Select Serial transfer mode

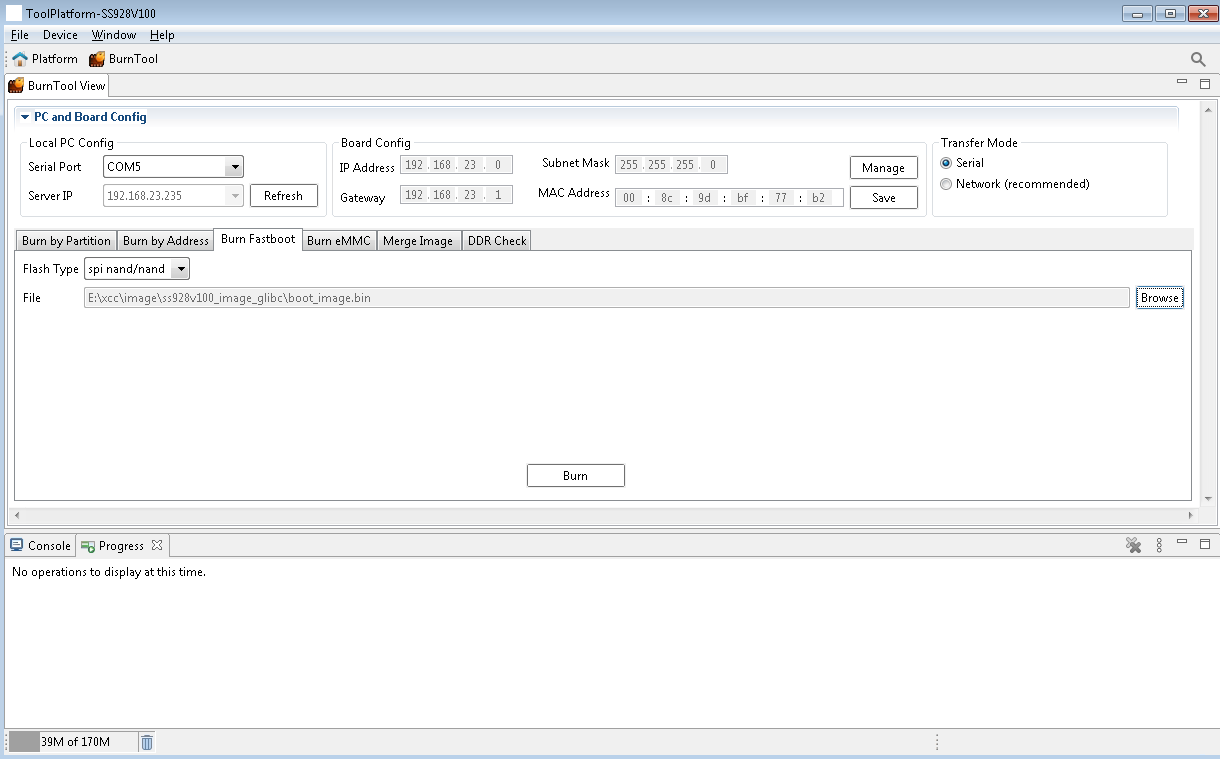point(946,163)
